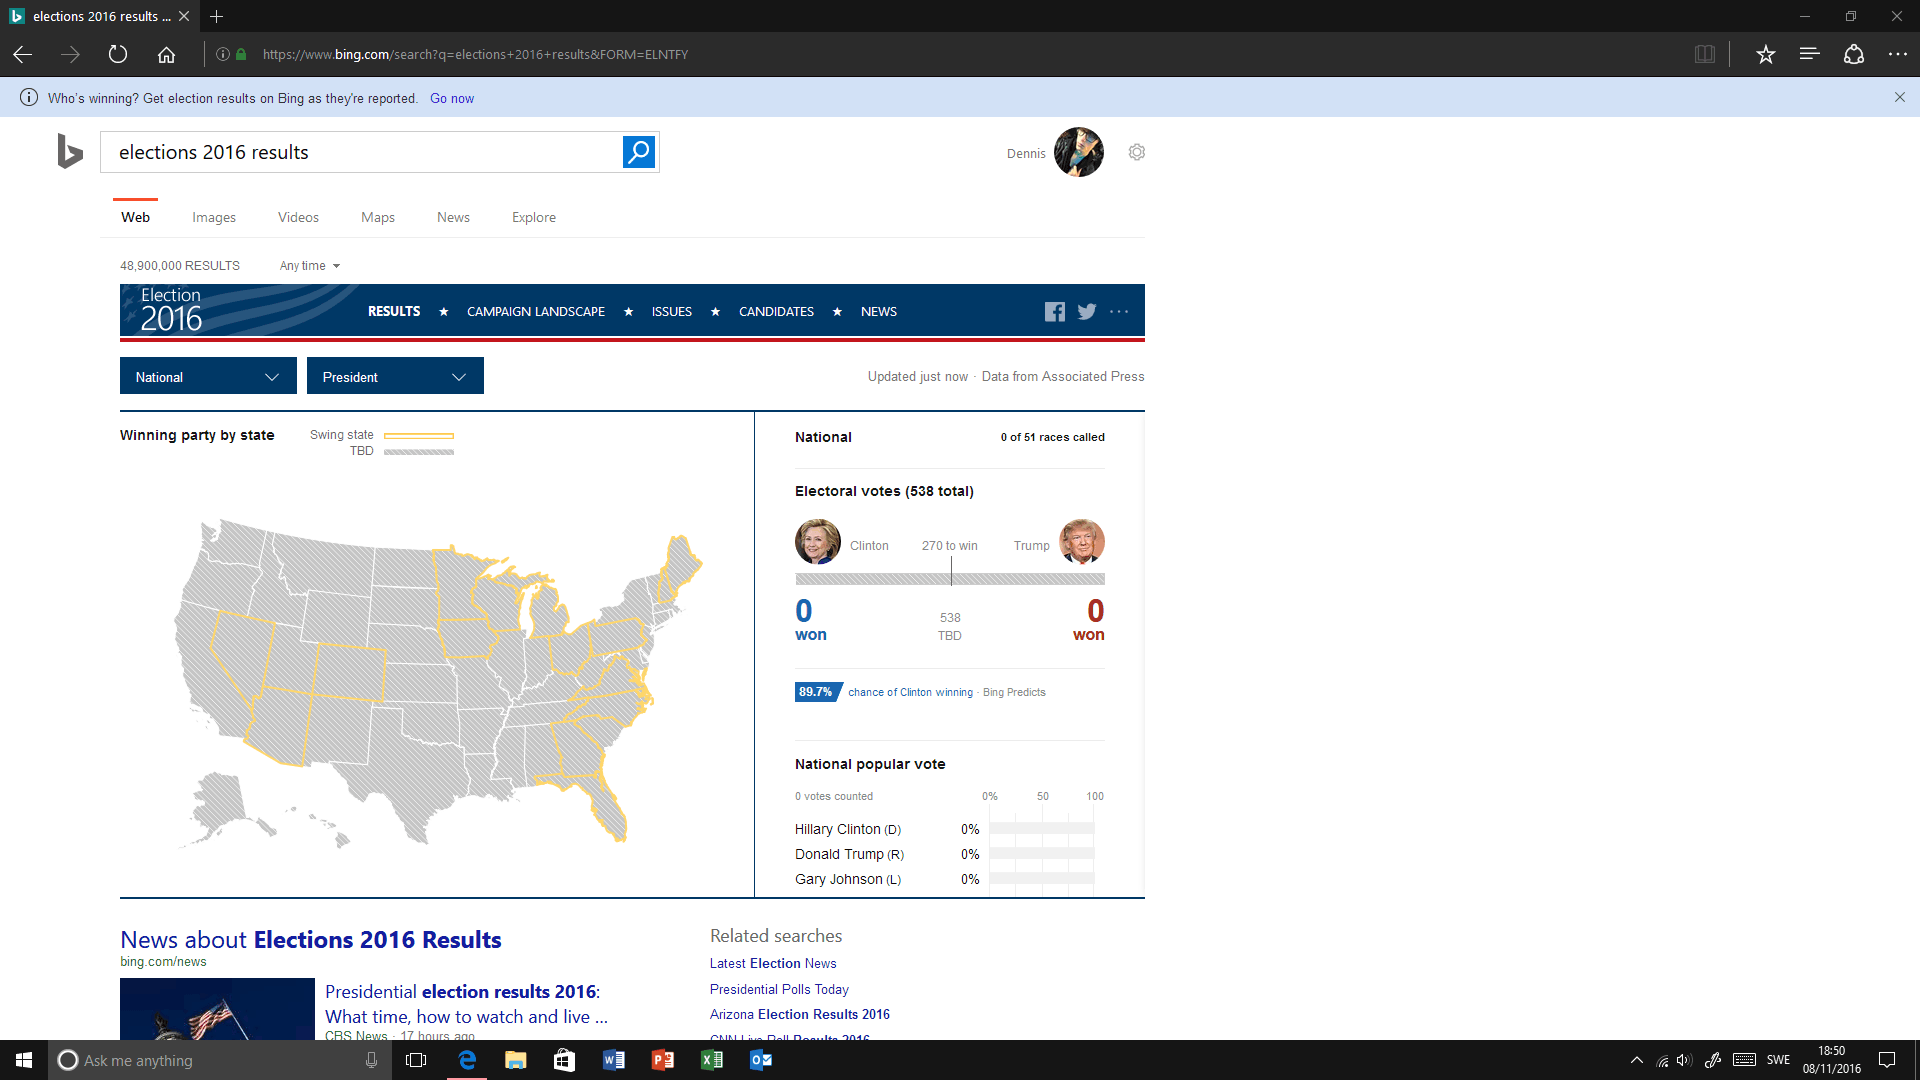Reload the page with refresh icon
The width and height of the screenshot is (1920, 1080).
118,55
